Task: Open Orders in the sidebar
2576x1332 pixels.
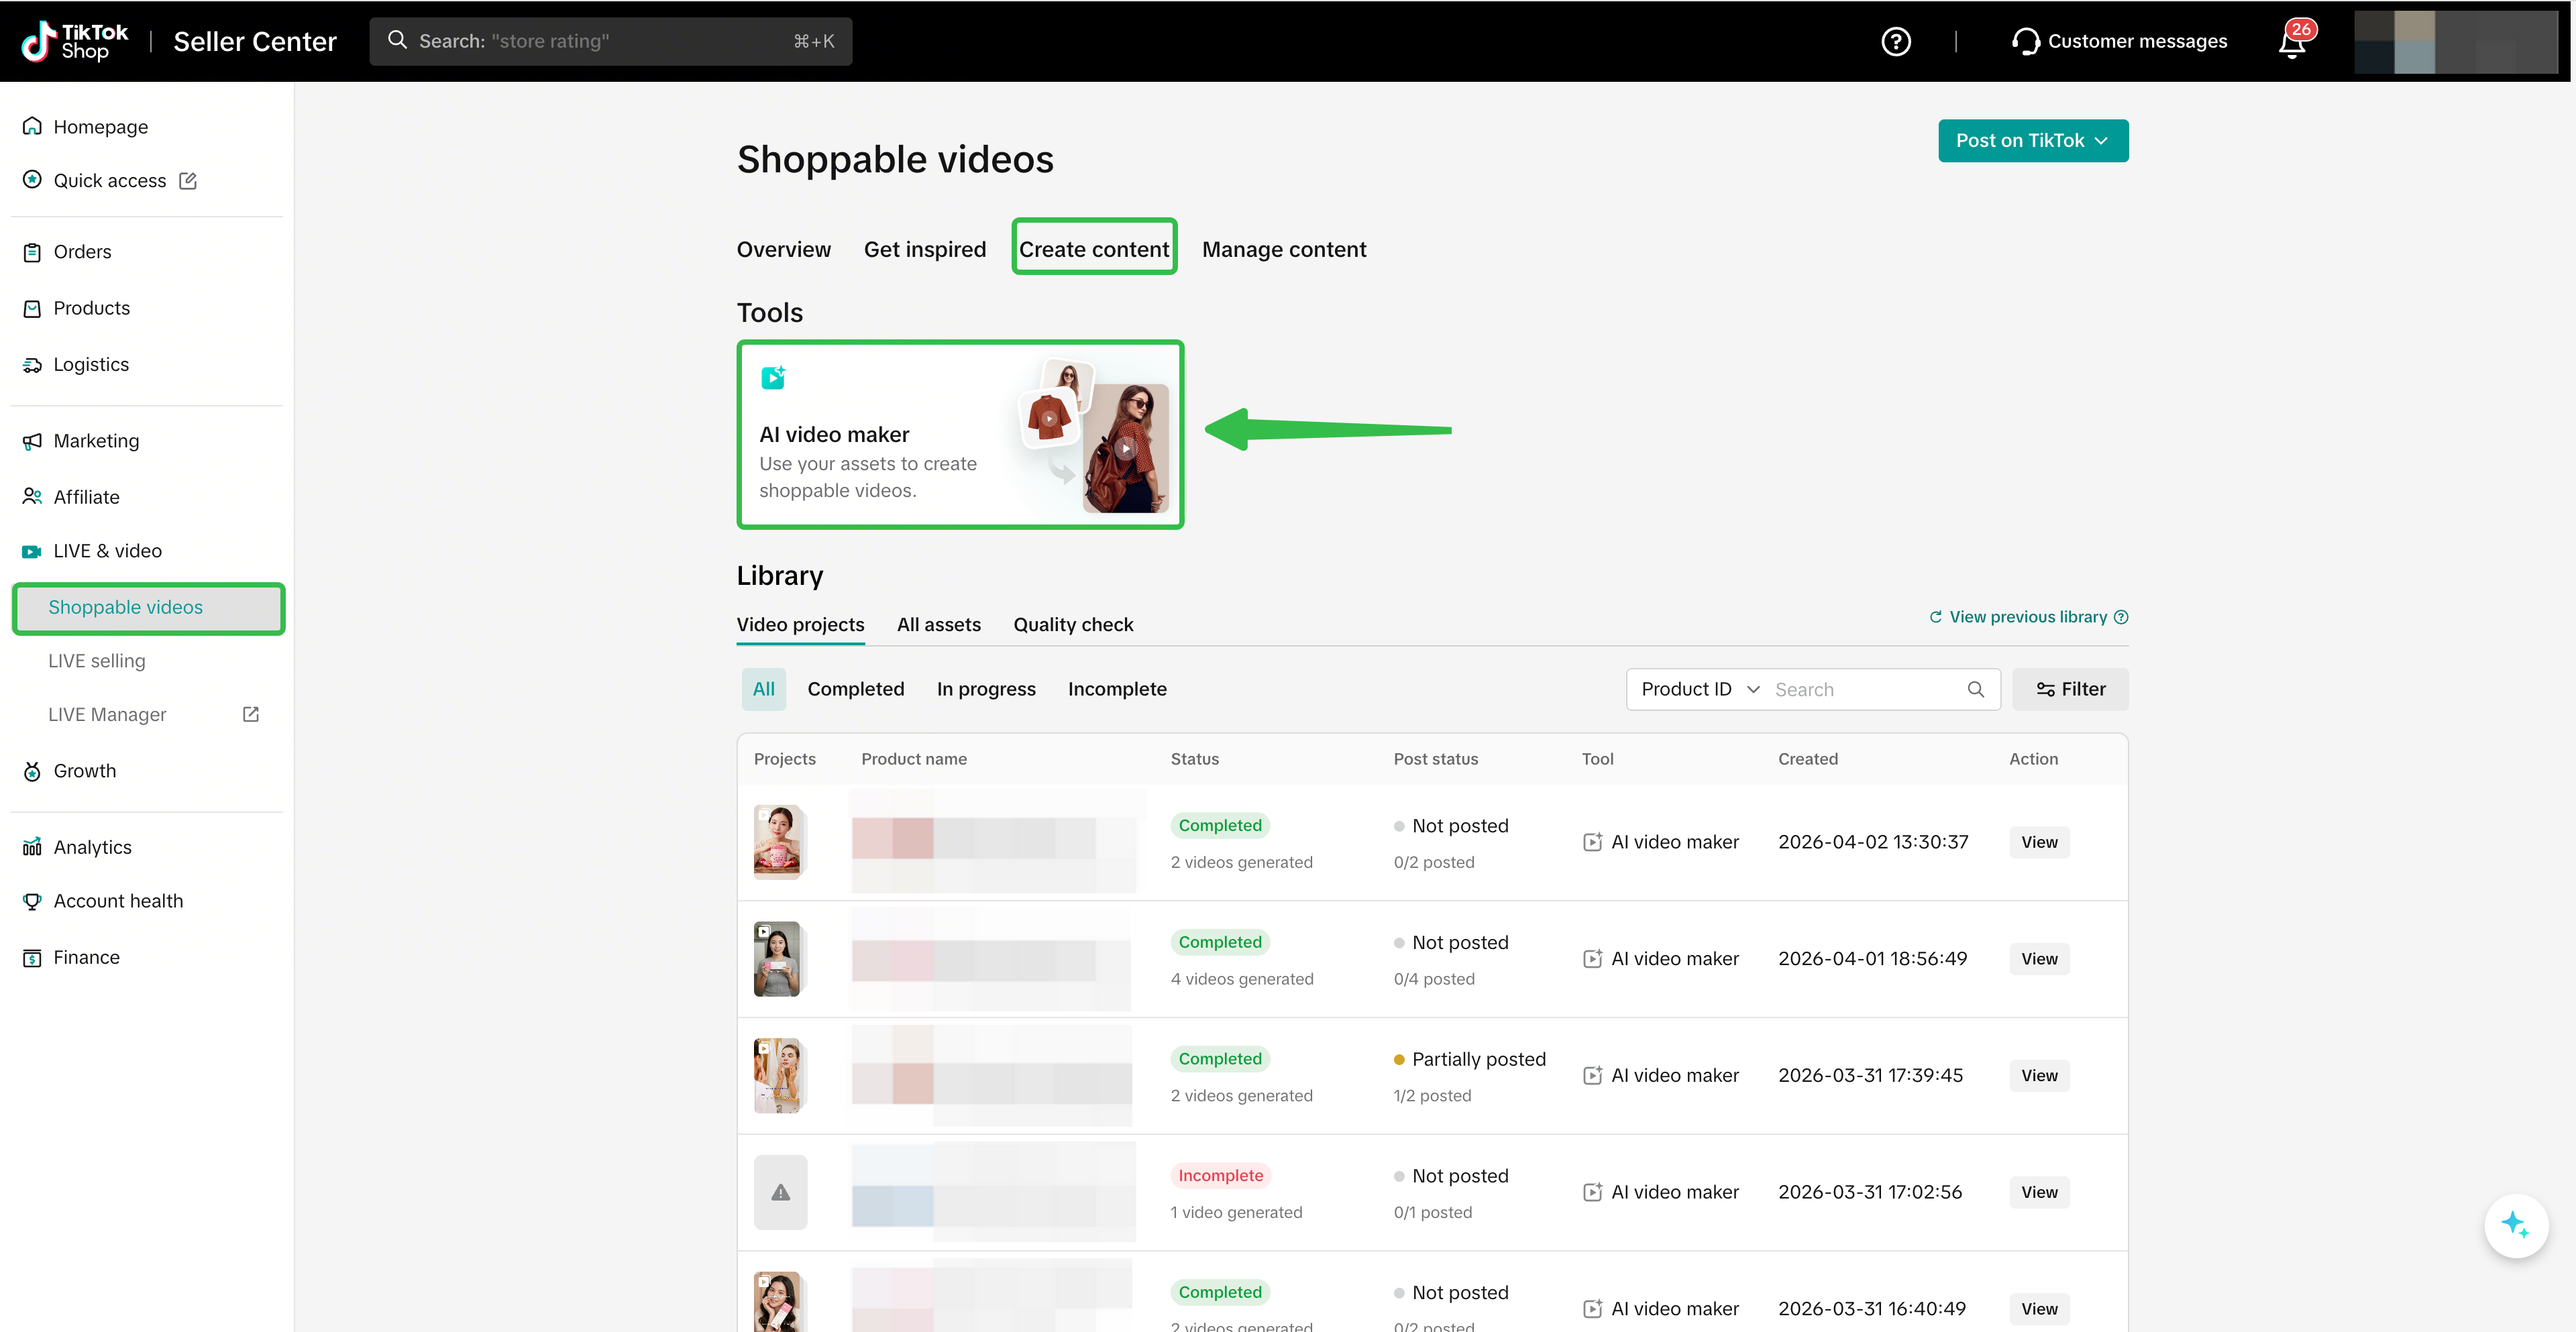Action: 82,252
